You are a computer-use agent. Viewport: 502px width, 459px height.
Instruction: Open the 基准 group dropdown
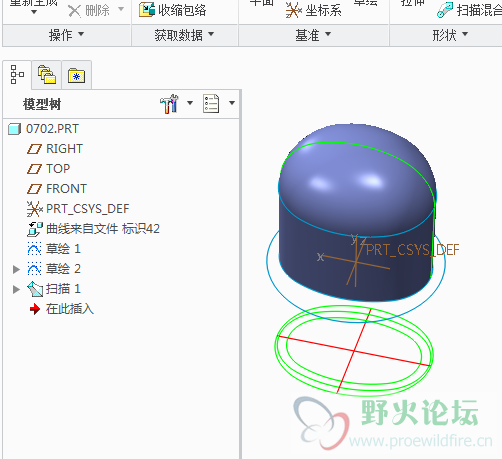coord(313,35)
